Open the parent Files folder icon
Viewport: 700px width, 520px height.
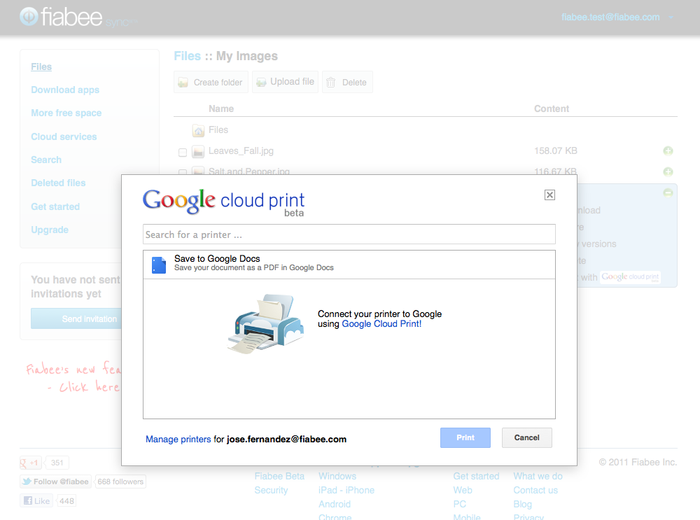click(198, 130)
